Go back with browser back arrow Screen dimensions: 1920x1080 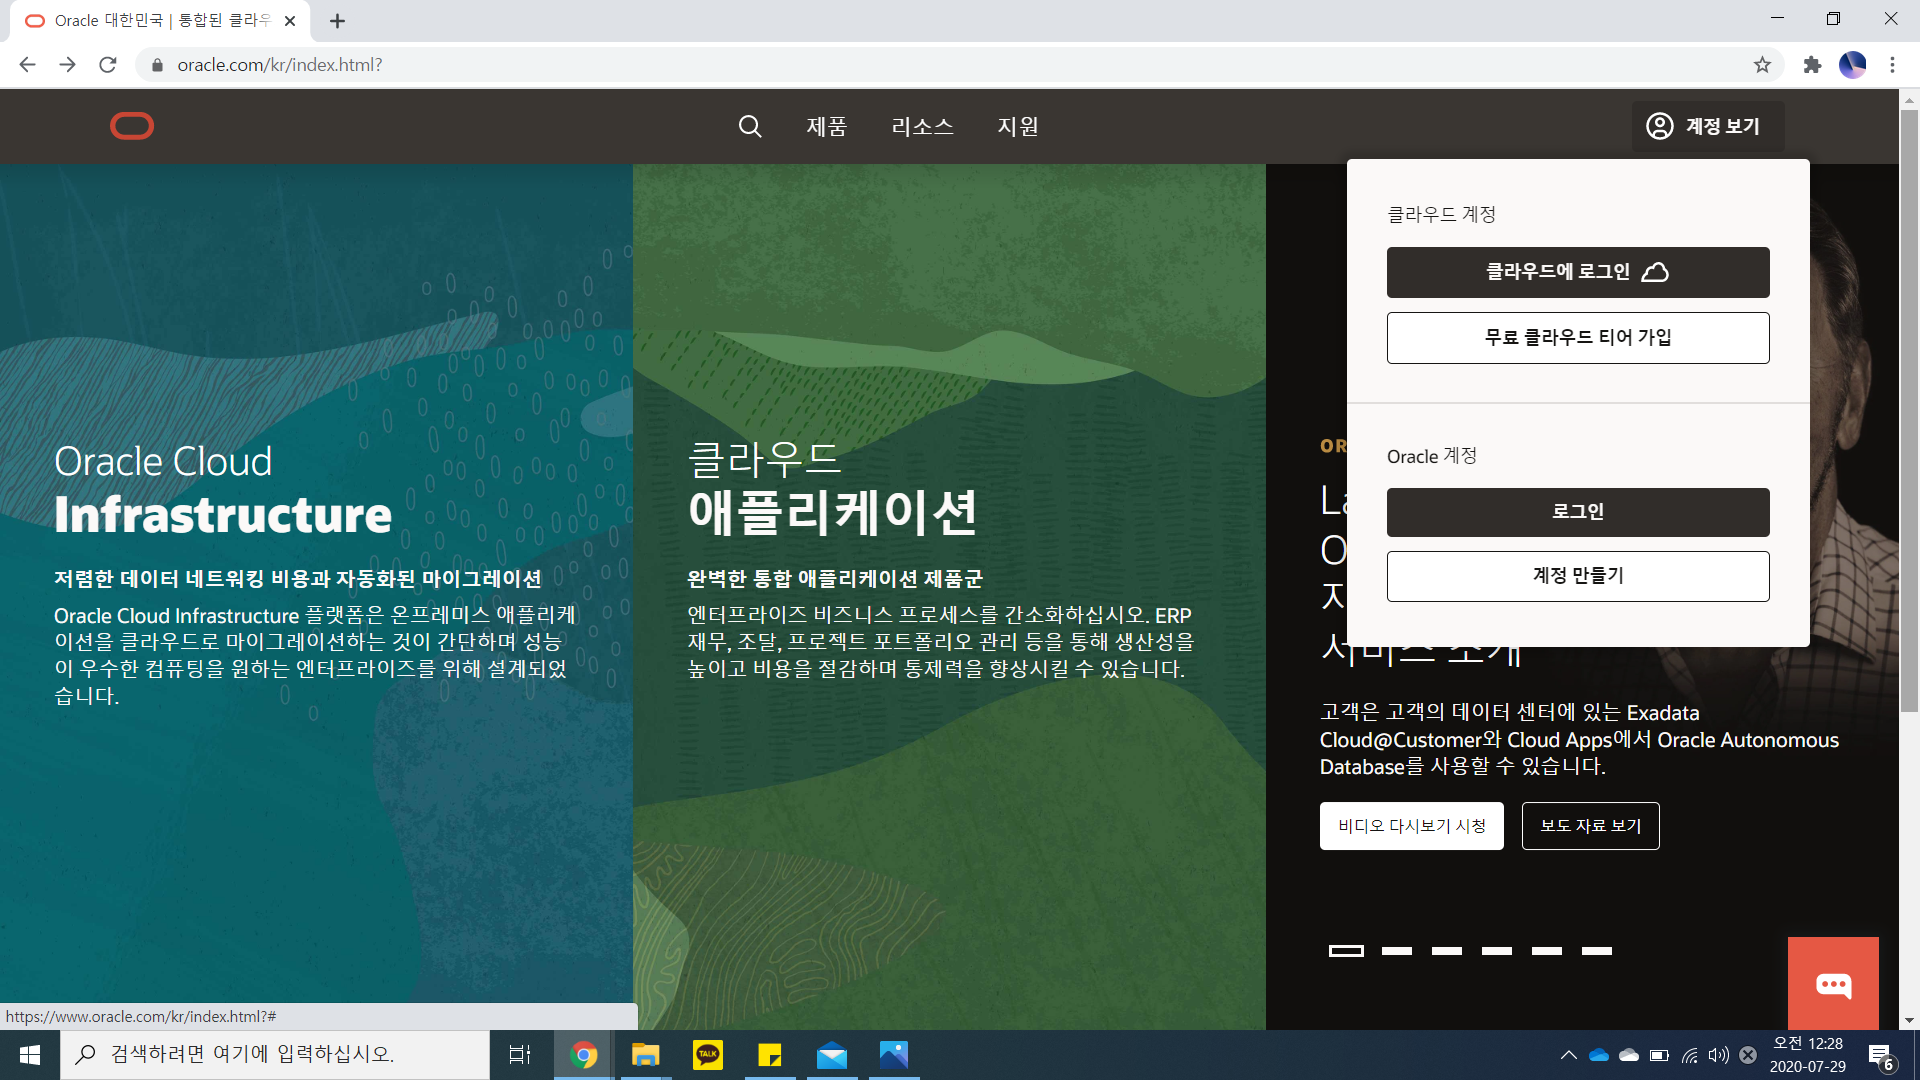coord(27,65)
